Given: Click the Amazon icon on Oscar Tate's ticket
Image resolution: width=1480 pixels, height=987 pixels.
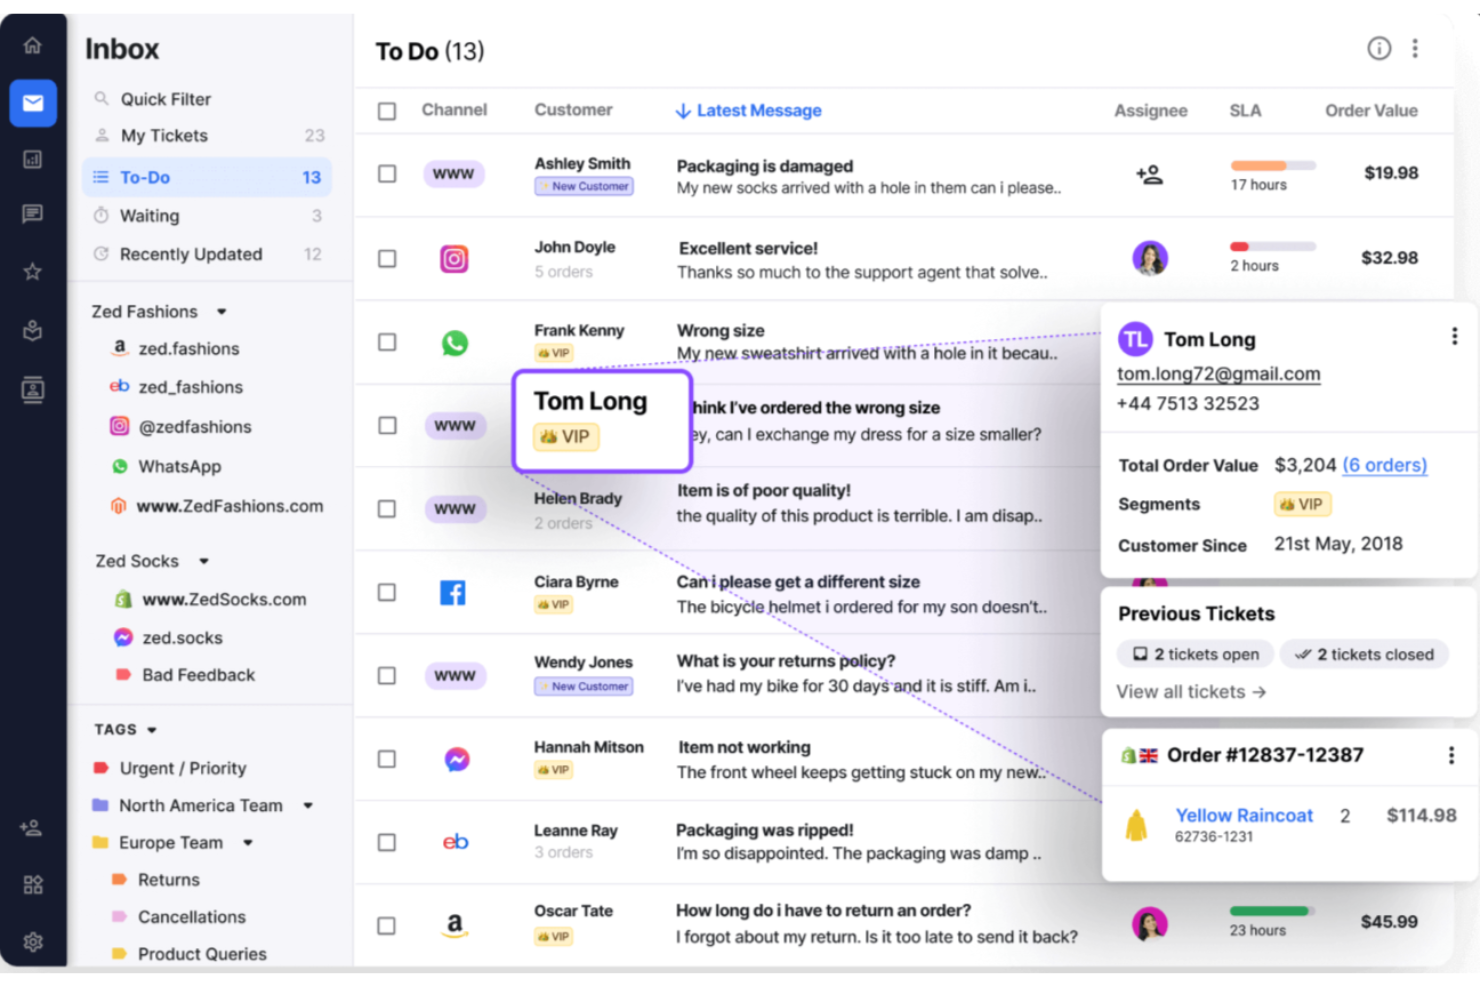Looking at the screenshot, I should [455, 925].
